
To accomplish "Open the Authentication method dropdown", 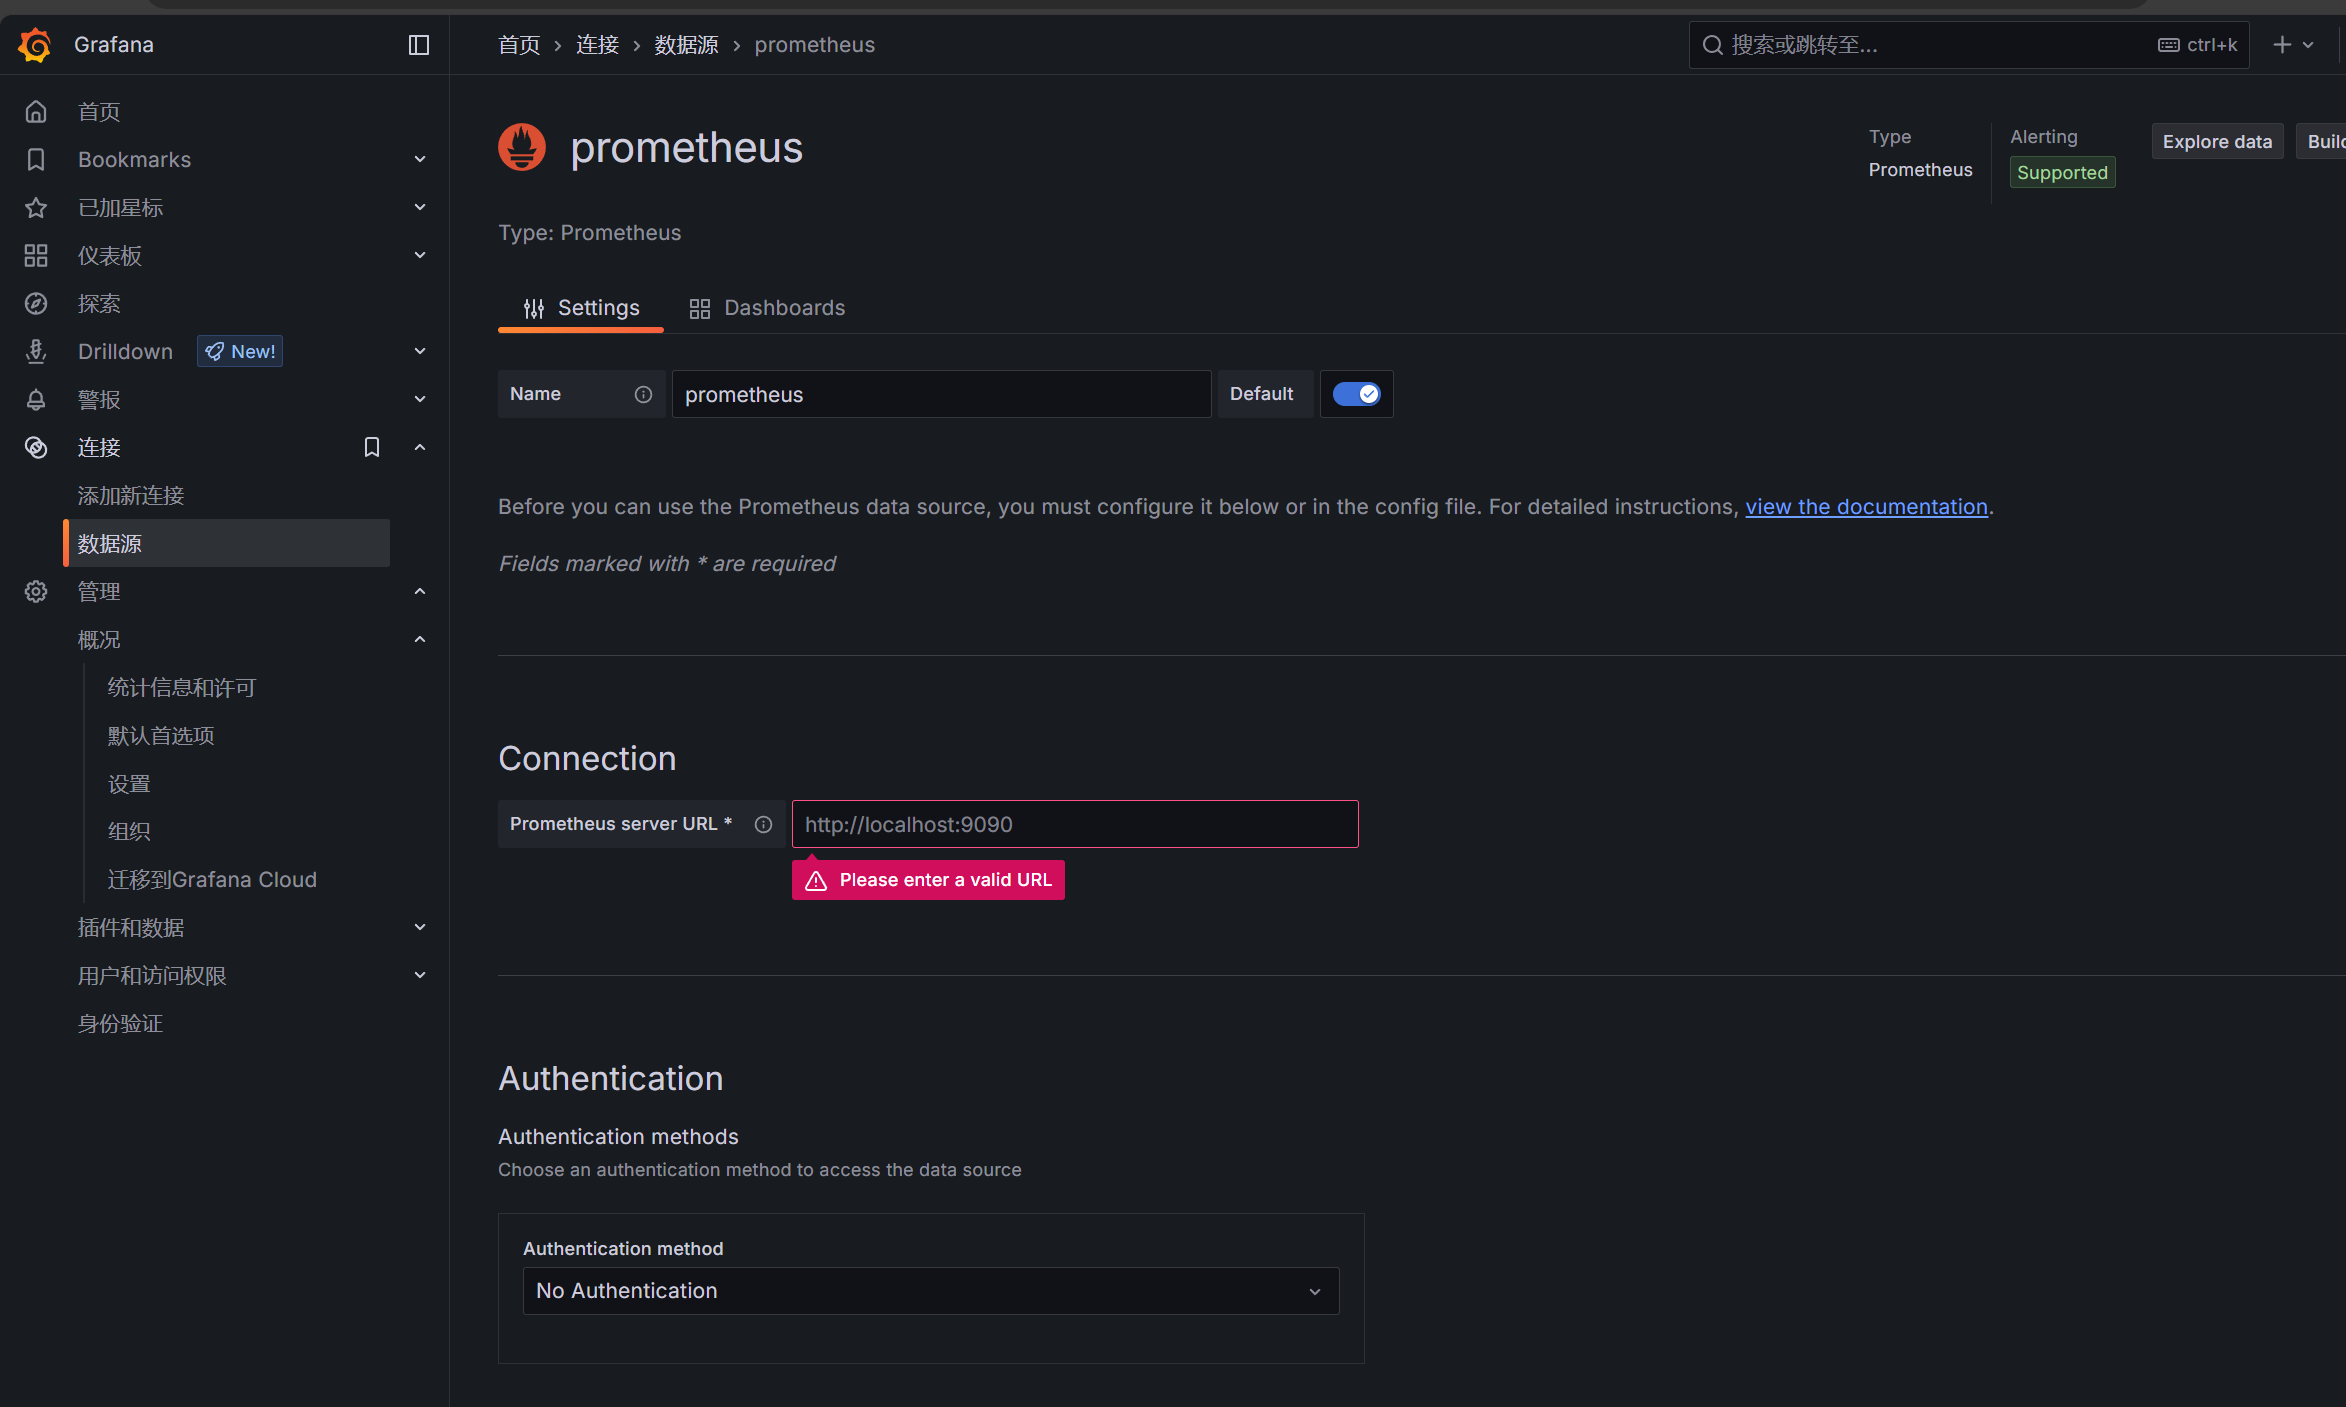I will pyautogui.click(x=931, y=1291).
